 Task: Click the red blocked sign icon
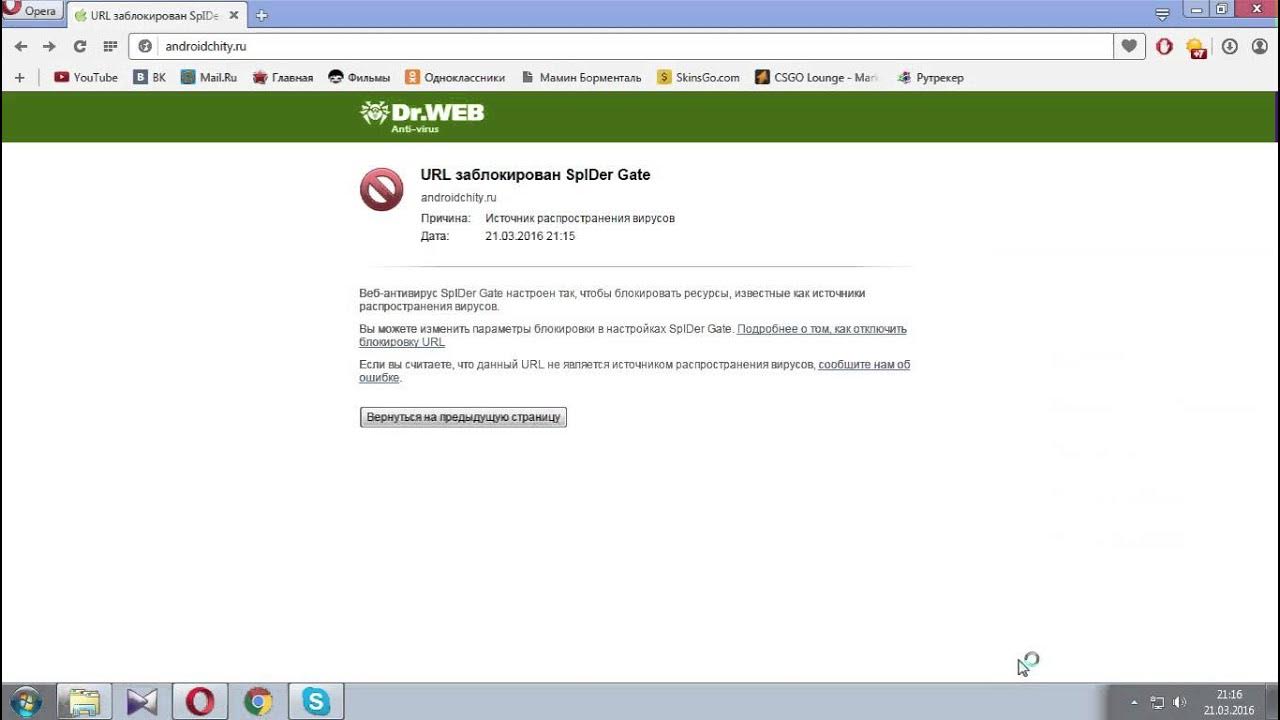tap(382, 189)
